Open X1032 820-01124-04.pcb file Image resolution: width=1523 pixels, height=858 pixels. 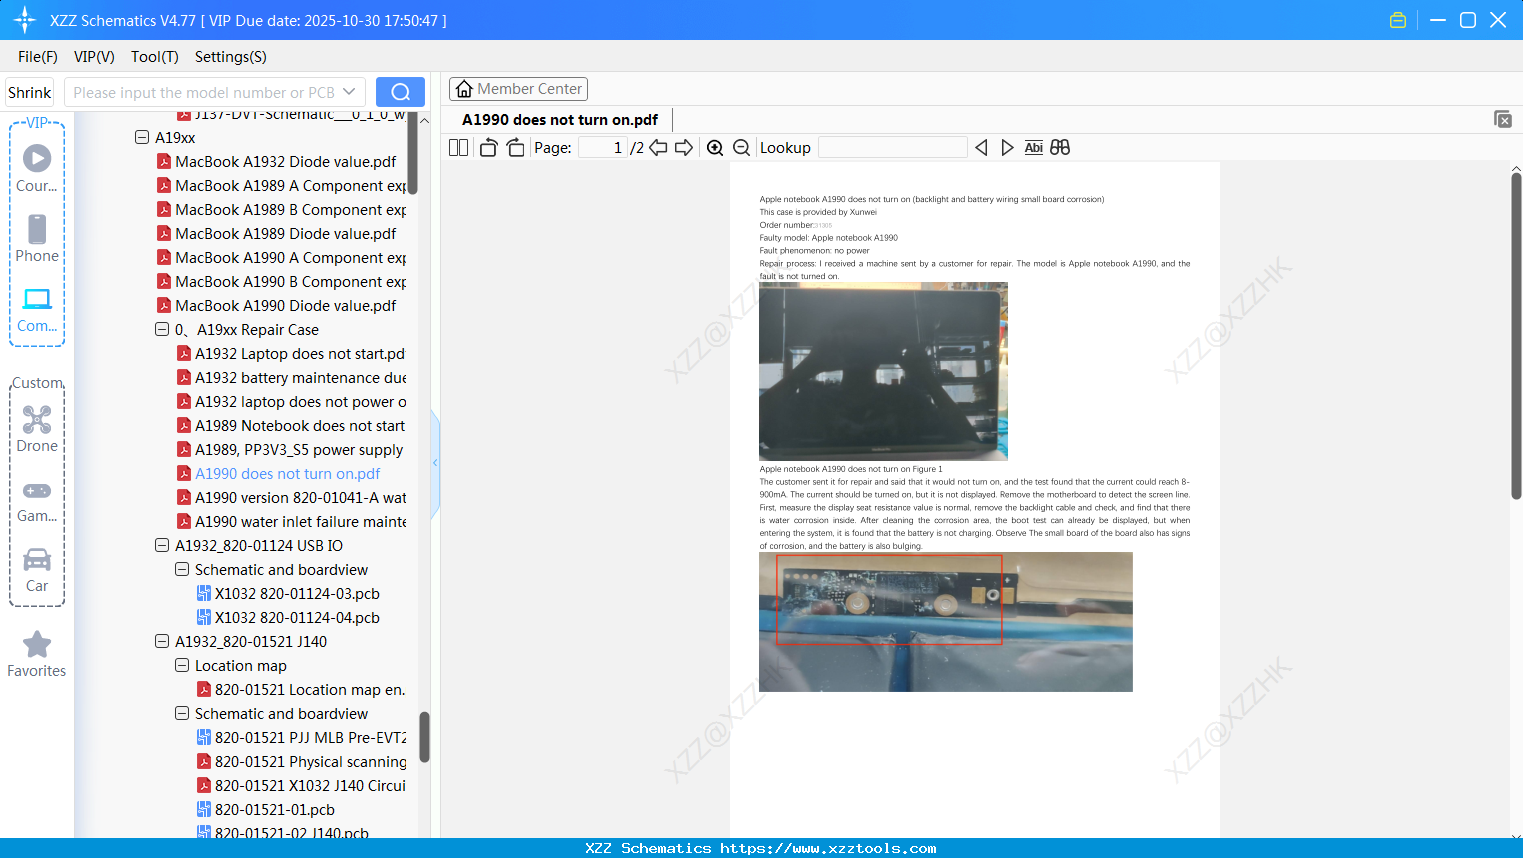click(x=297, y=617)
